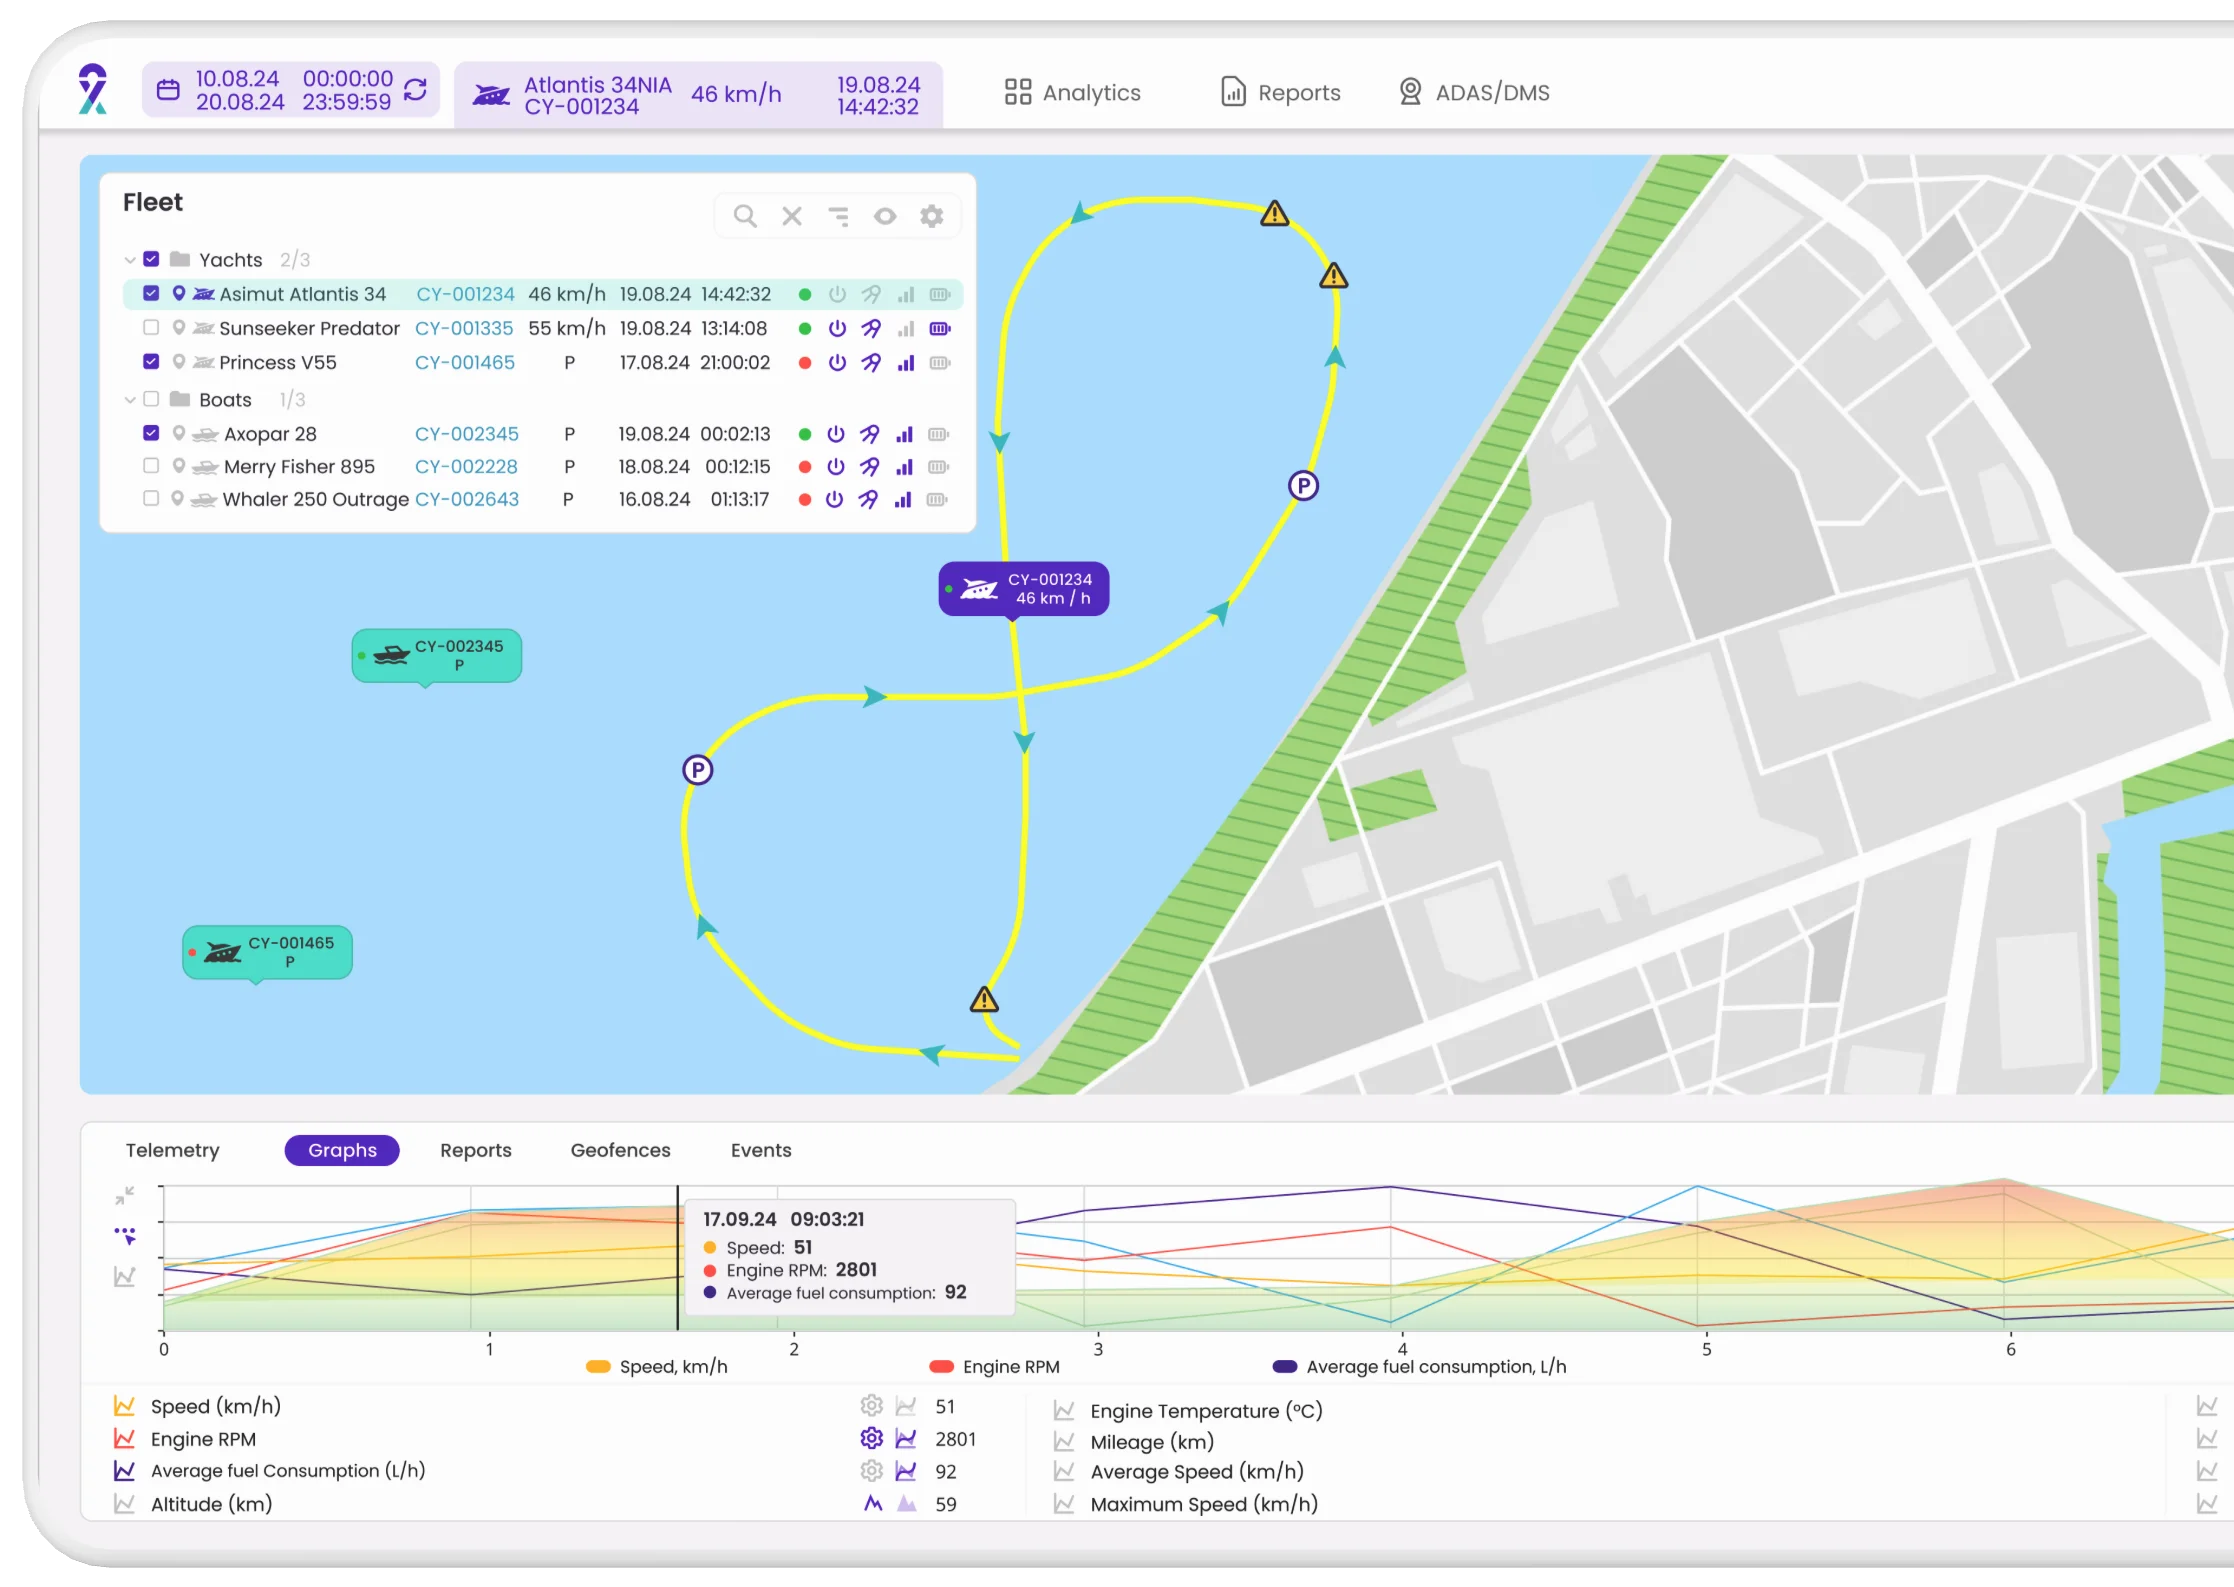Image resolution: width=2234 pixels, height=1587 pixels.
Task: Open the Events tab
Action: click(761, 1150)
